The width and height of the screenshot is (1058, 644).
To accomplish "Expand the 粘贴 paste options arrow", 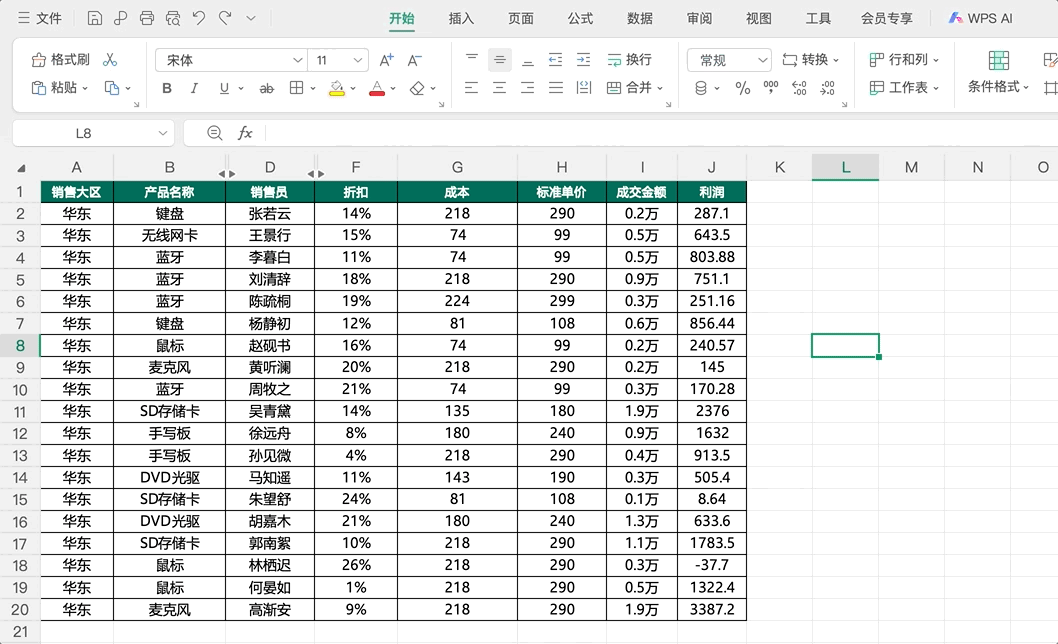I will point(85,88).
